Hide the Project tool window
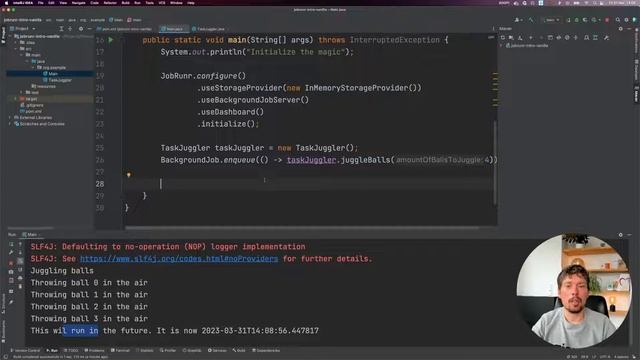The height and width of the screenshot is (360, 640). [x=89, y=29]
